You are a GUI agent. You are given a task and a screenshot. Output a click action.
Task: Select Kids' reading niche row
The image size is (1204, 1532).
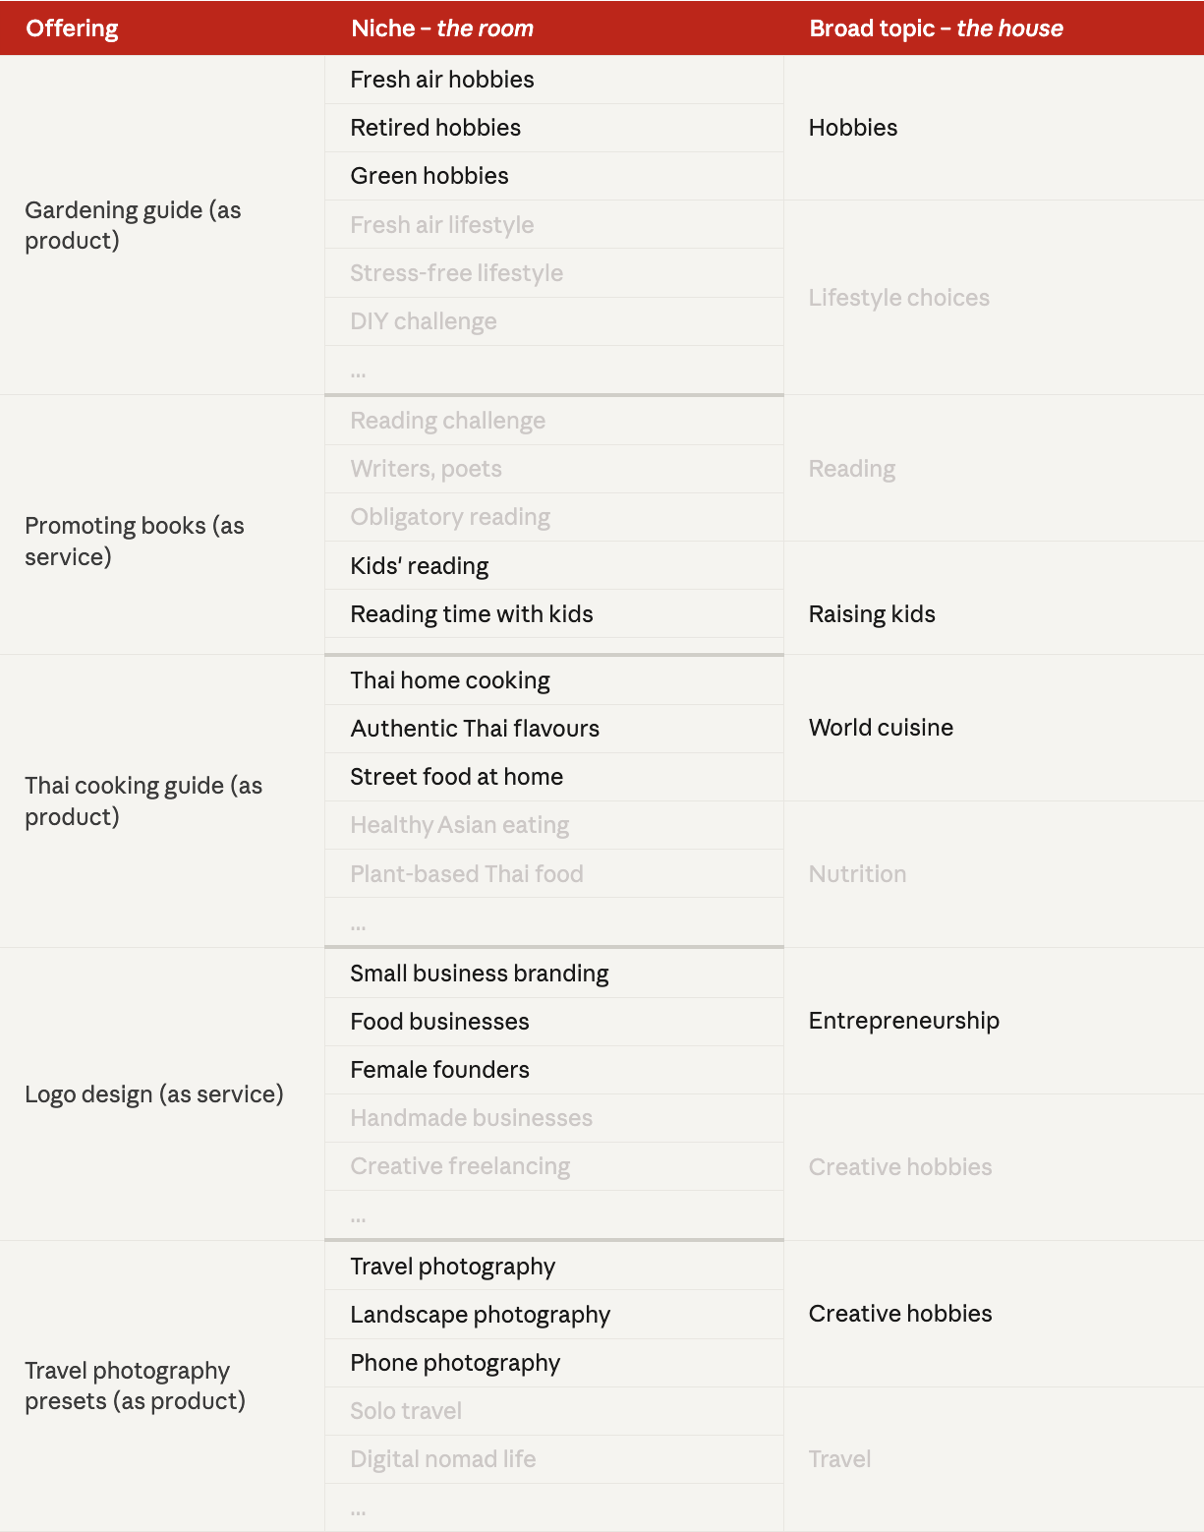pyautogui.click(x=554, y=566)
